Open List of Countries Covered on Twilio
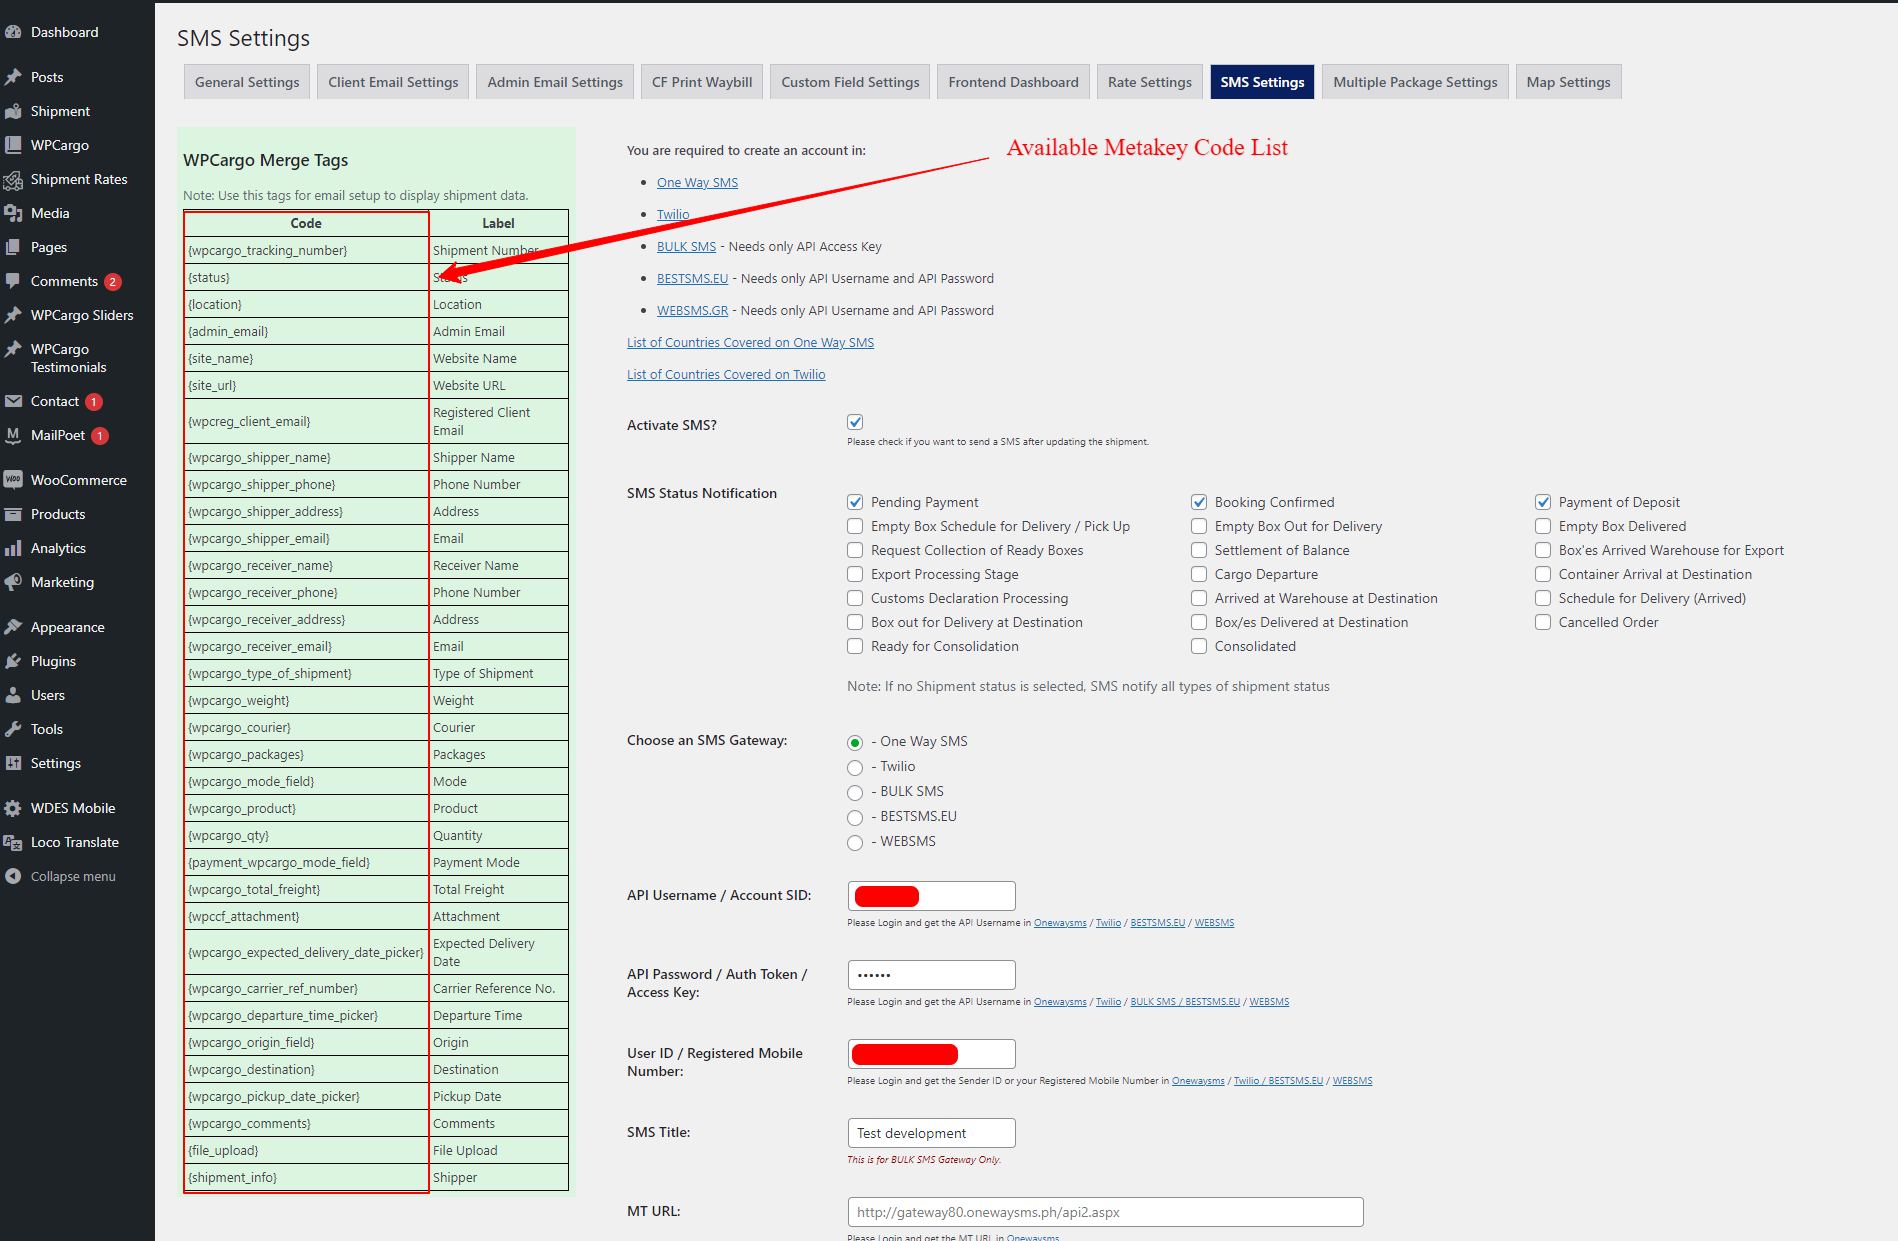Viewport: 1898px width, 1241px height. (726, 374)
